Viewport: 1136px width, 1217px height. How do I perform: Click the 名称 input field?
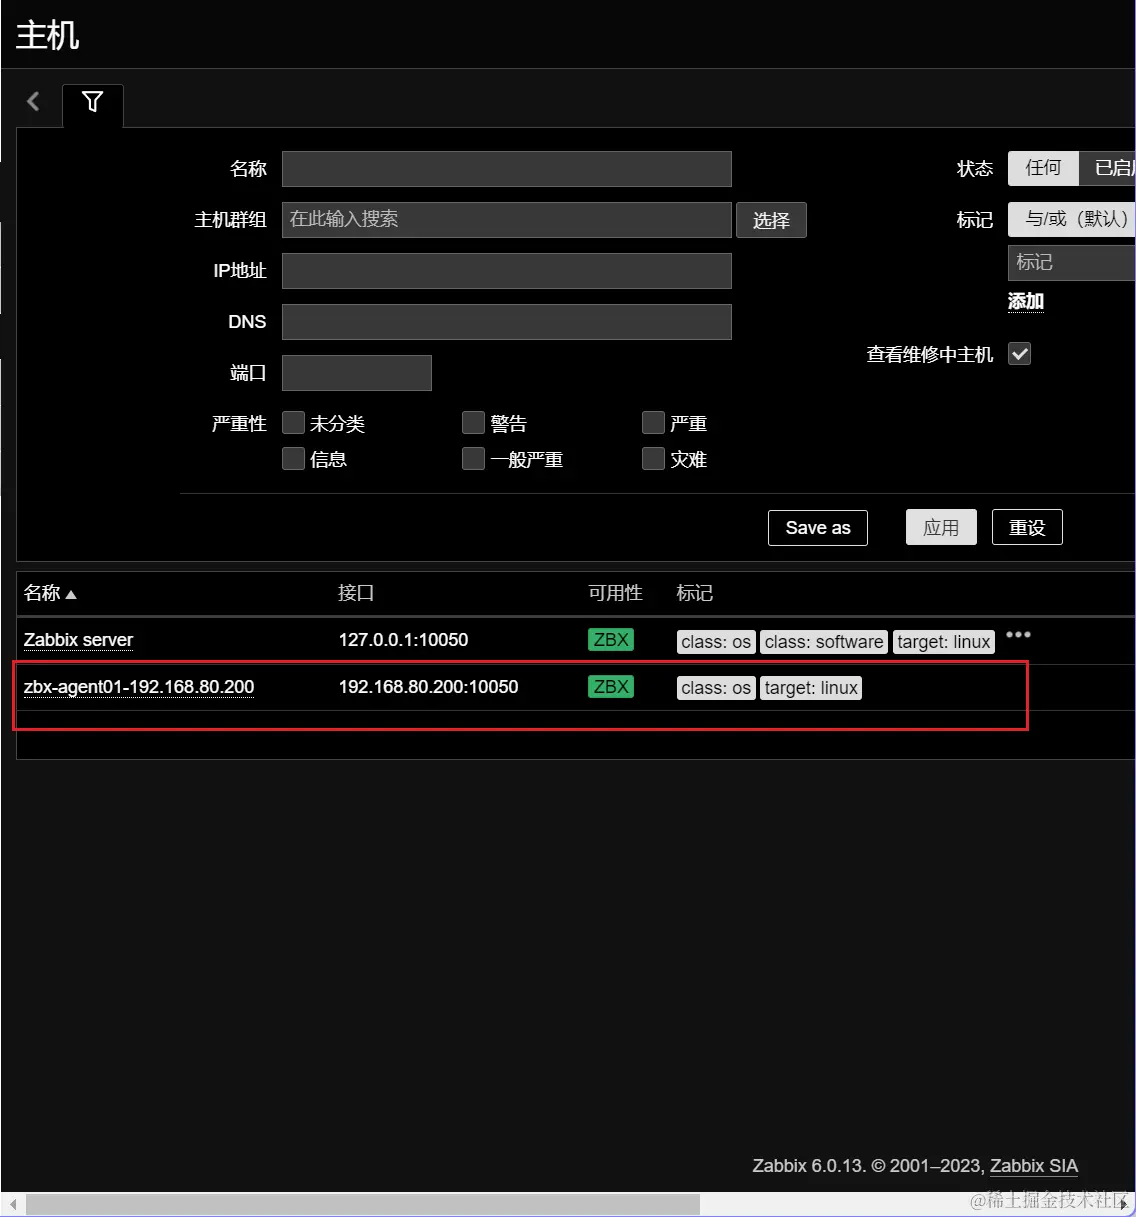click(507, 169)
